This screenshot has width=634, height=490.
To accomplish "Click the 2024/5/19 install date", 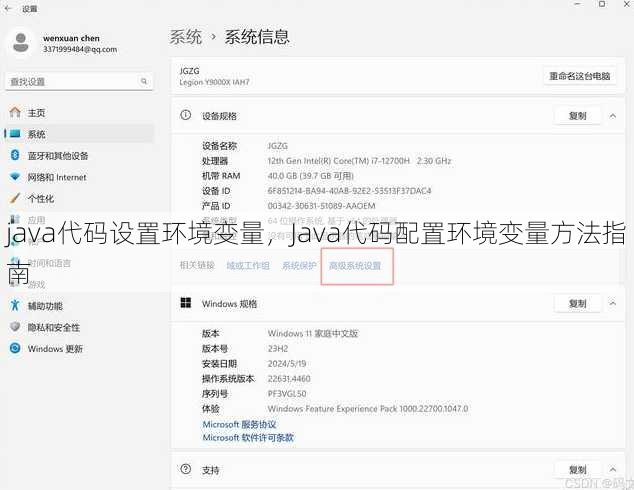I will (x=287, y=363).
